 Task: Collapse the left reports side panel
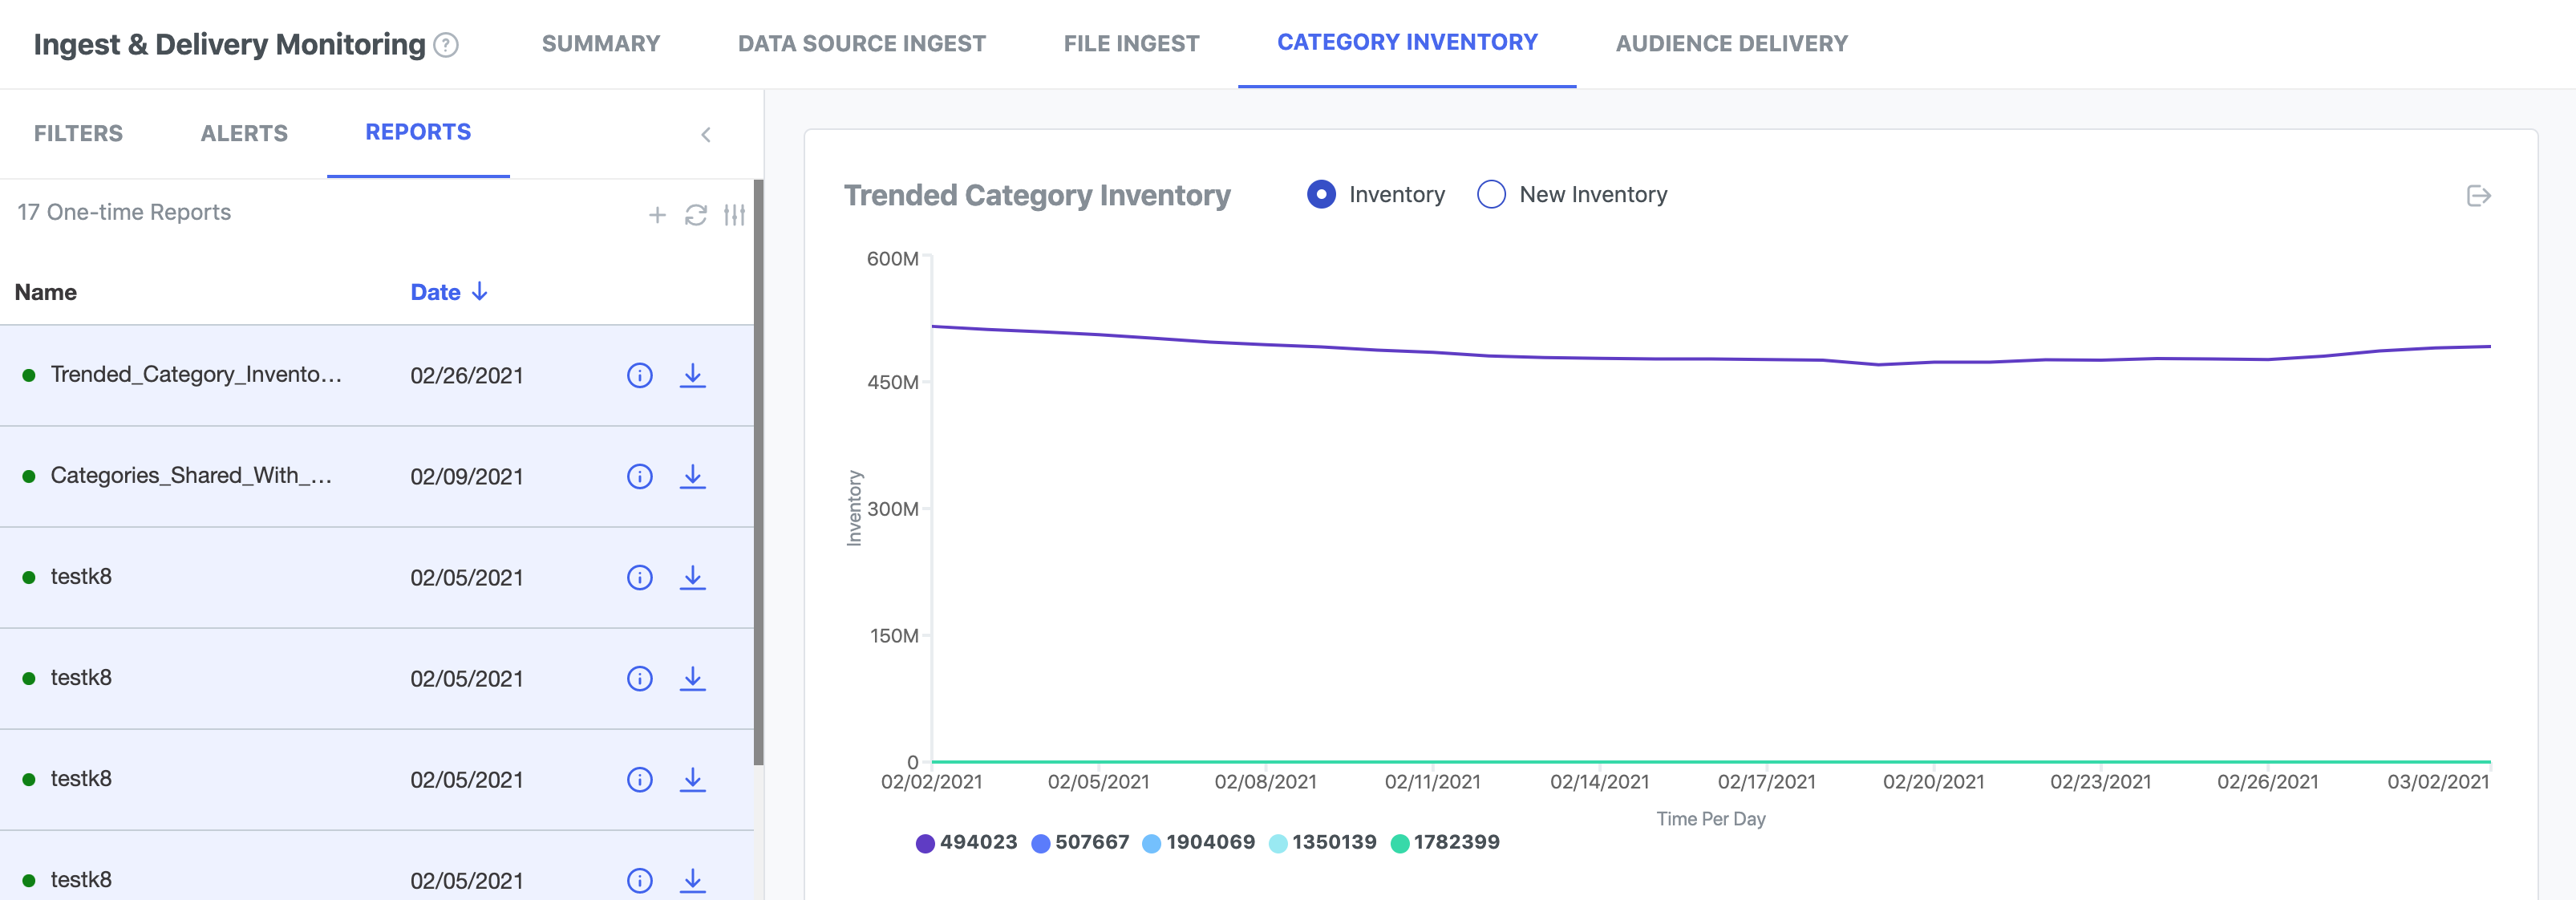(x=706, y=135)
